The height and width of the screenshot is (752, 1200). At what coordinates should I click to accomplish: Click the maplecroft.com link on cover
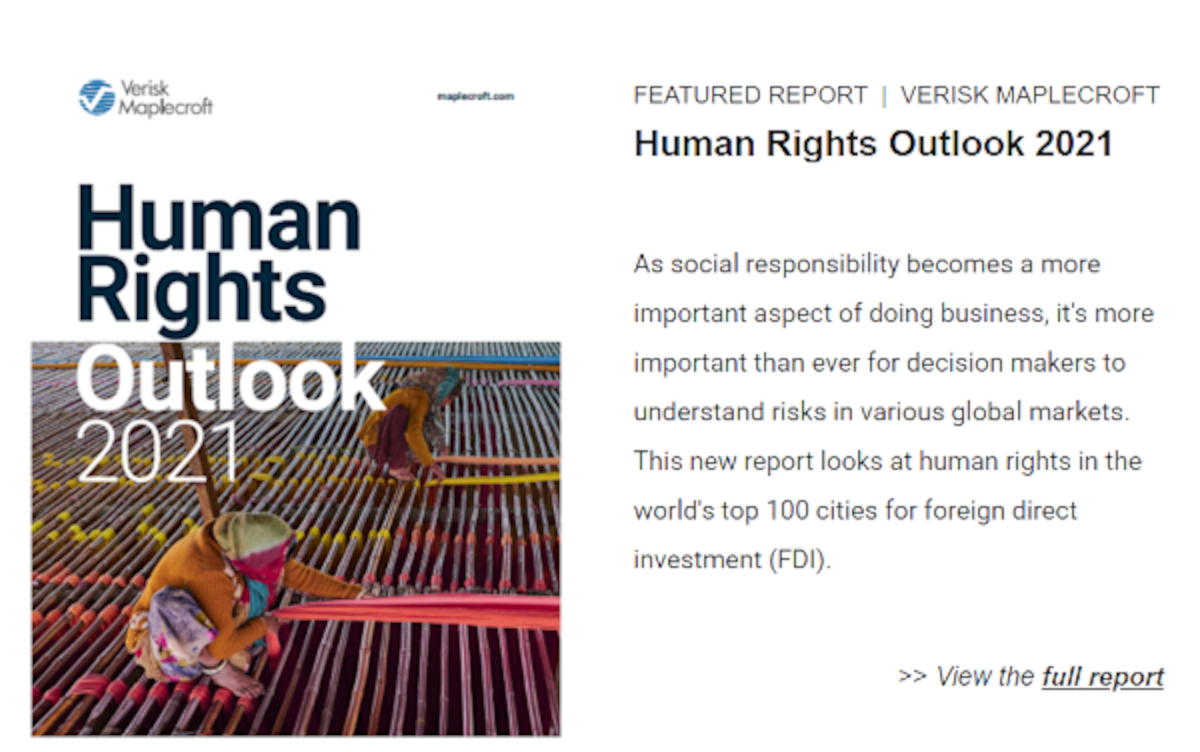click(476, 97)
